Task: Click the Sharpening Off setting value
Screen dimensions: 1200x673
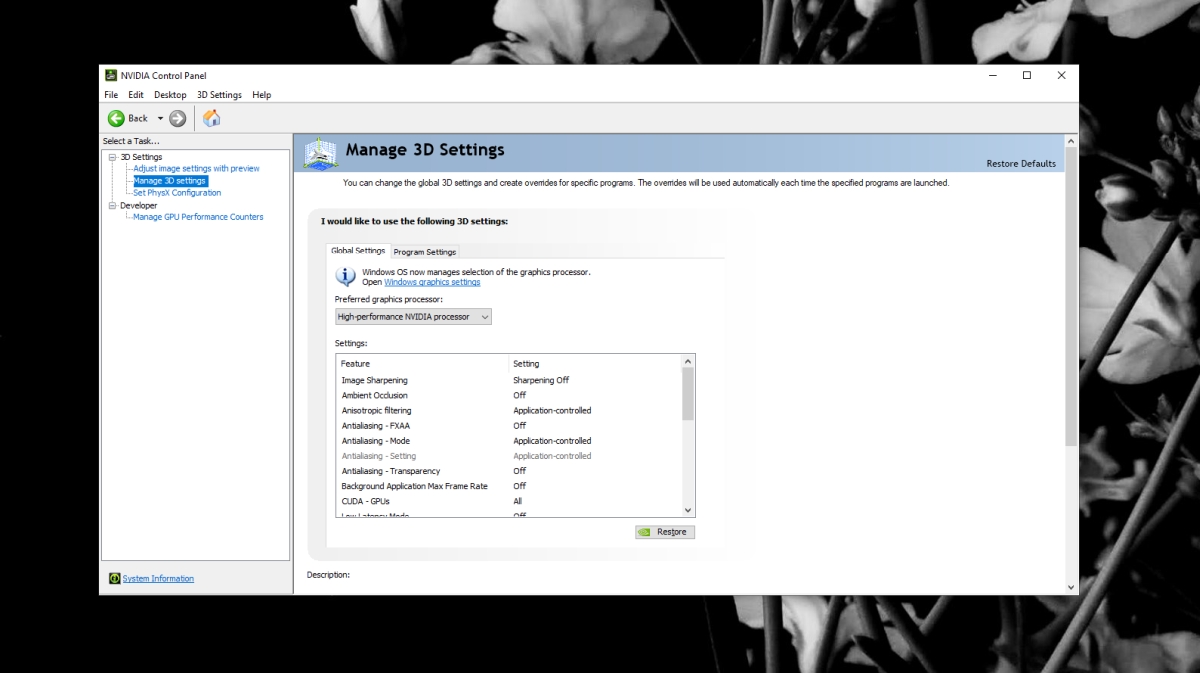Action: [x=541, y=380]
